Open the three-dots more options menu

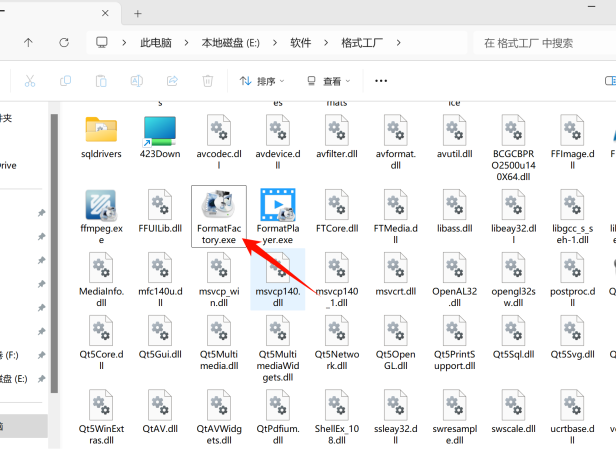(381, 81)
